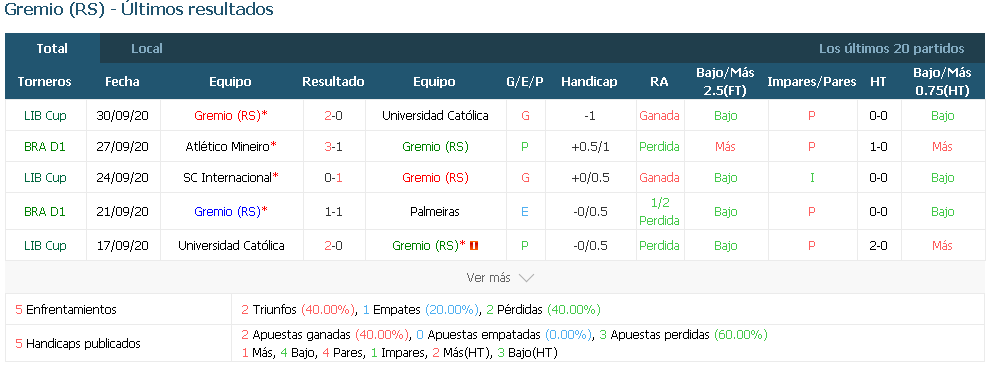989x366 pixels.
Task: Click the Impares/Pares column header
Action: [x=812, y=81]
